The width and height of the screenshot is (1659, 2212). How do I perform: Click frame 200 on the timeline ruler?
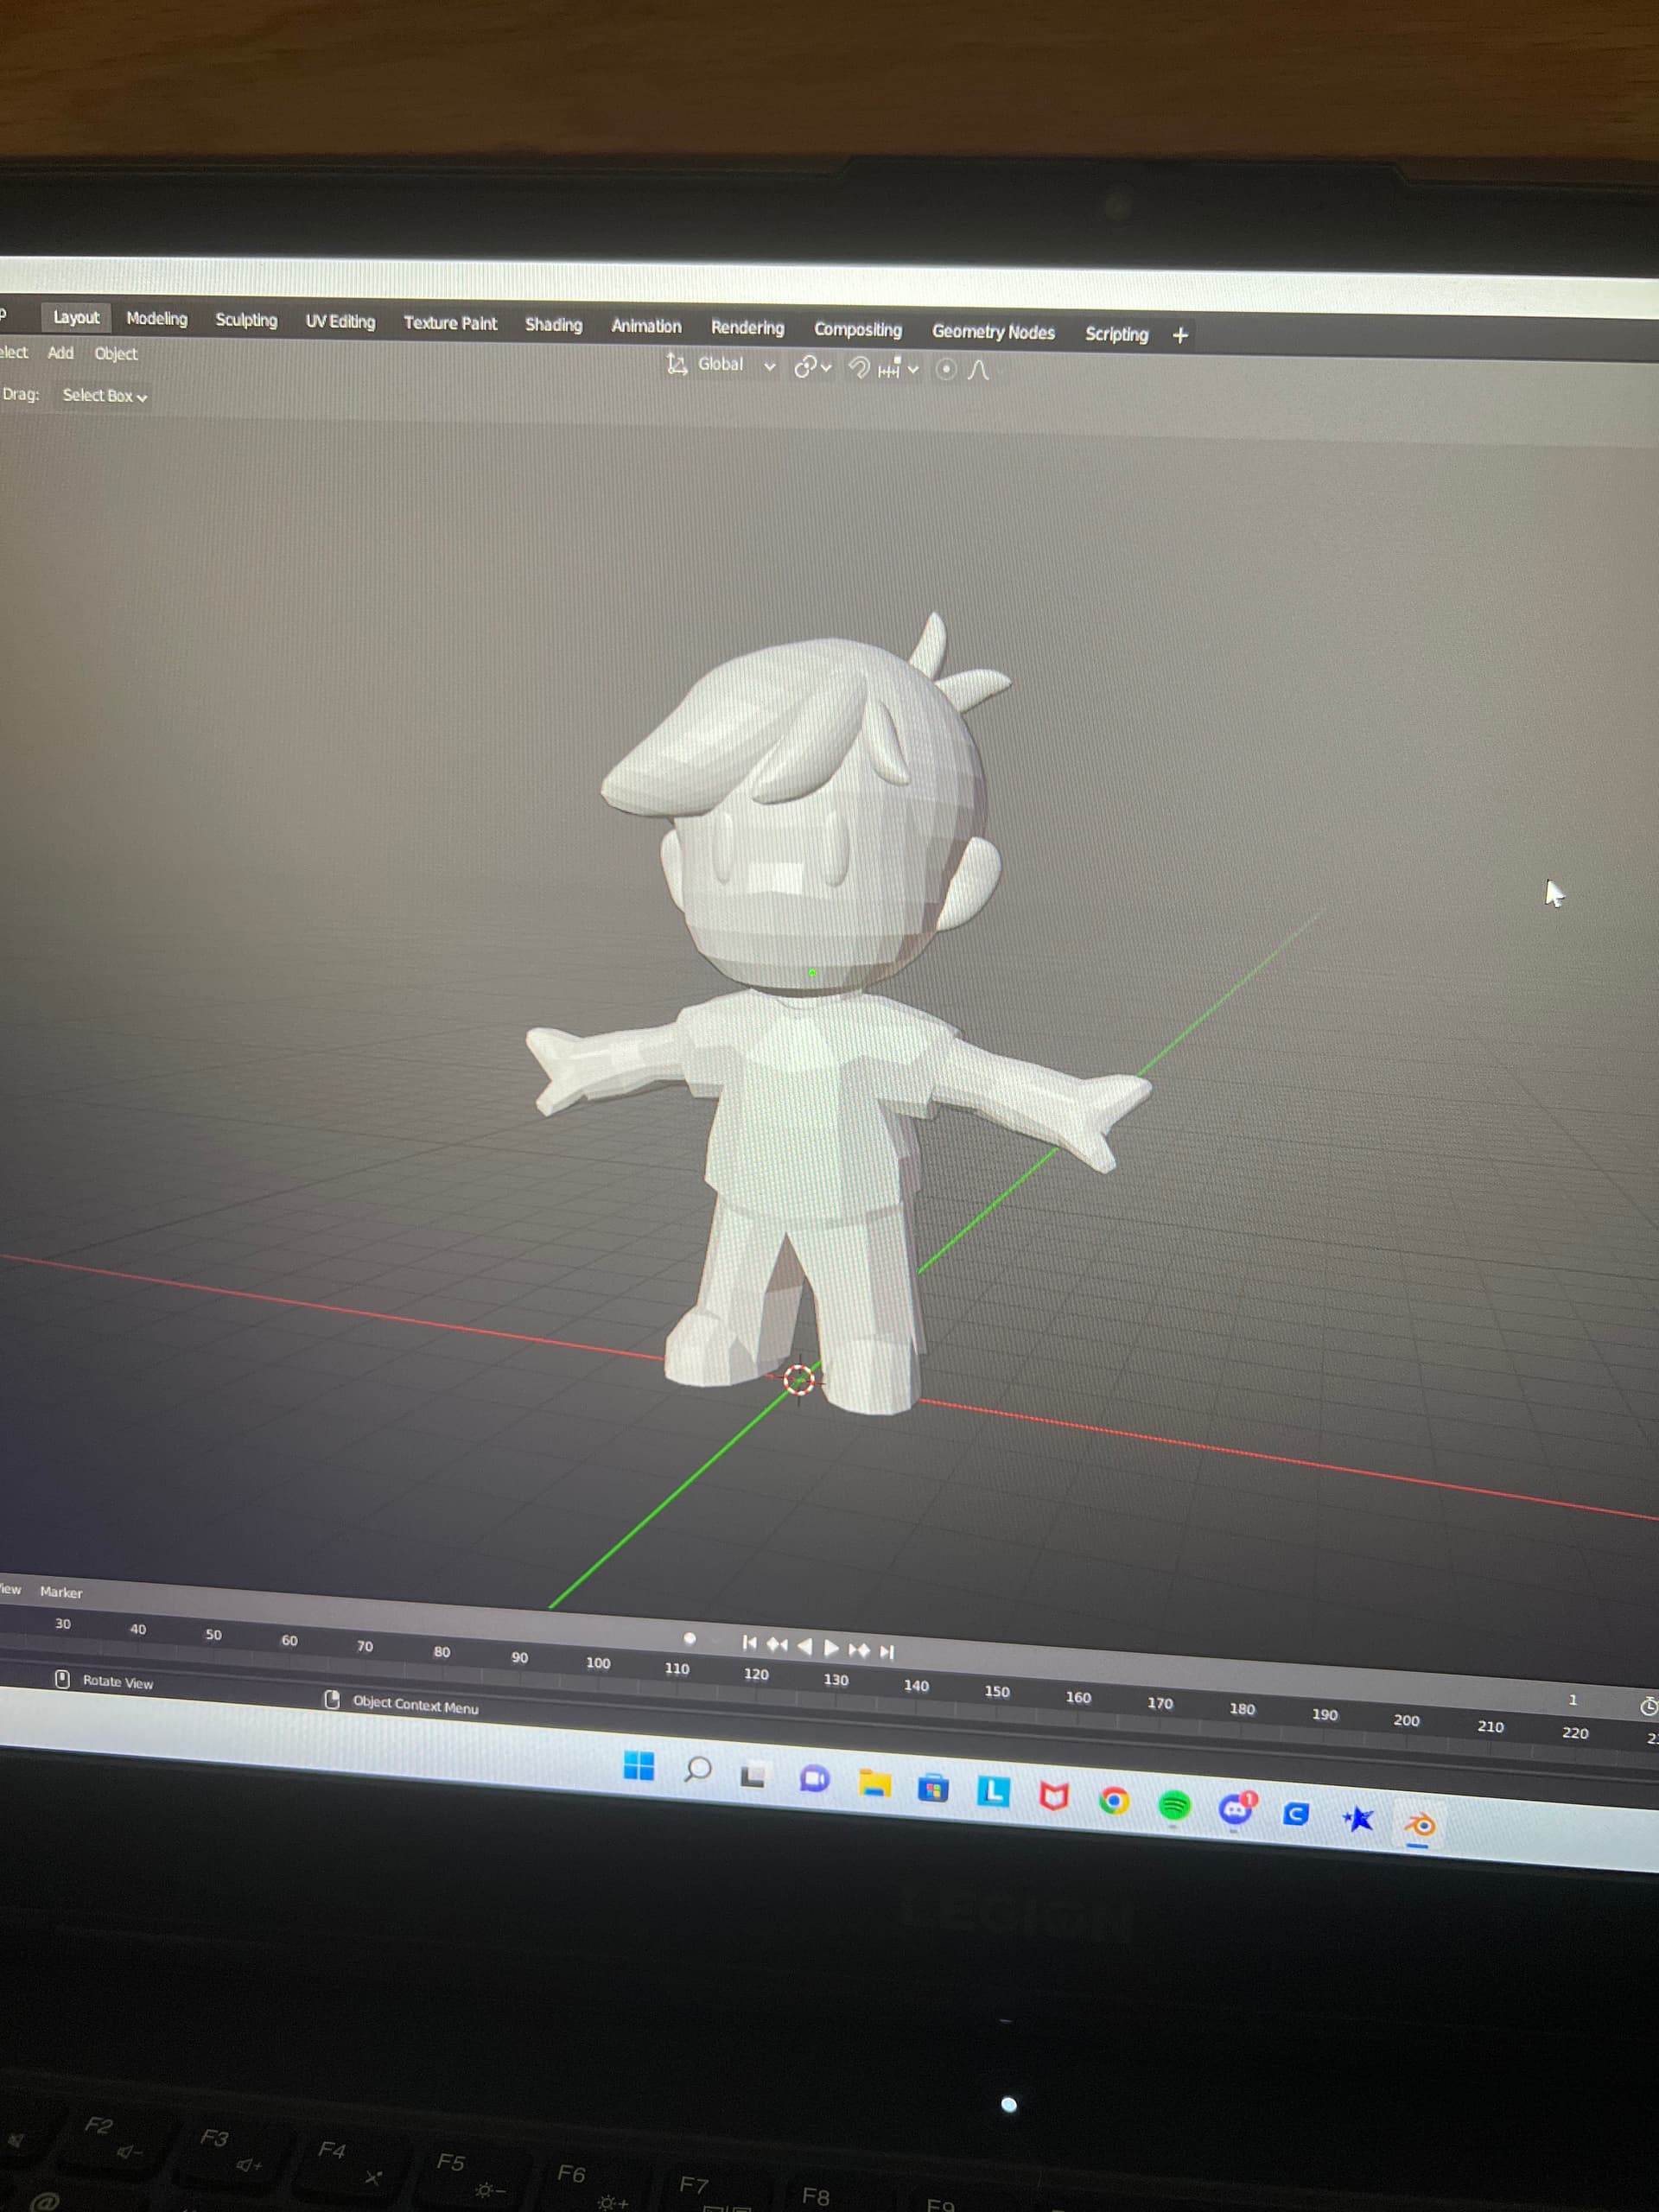[x=1406, y=1721]
